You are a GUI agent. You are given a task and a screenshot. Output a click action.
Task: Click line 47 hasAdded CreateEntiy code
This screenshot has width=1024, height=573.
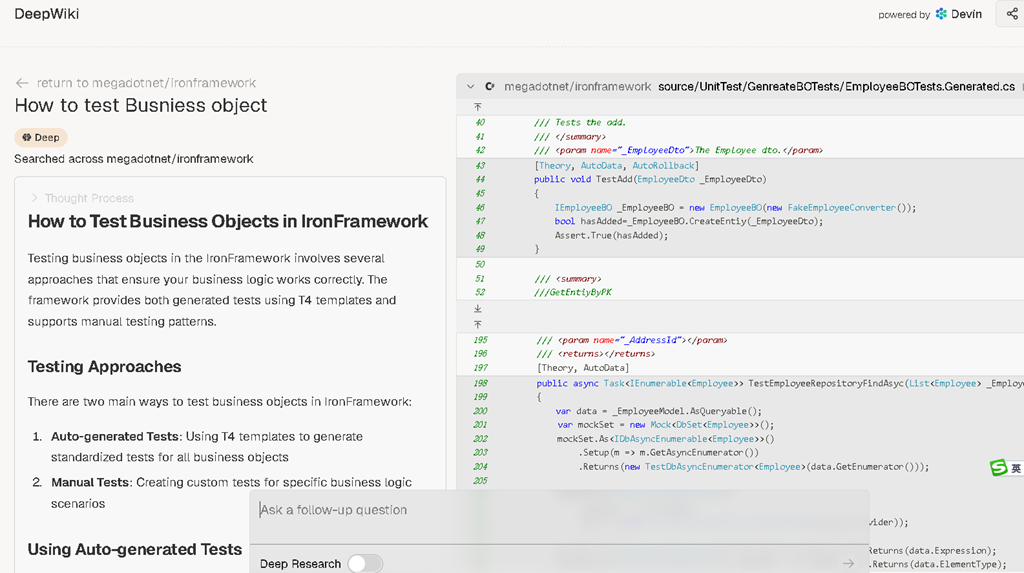(x=689, y=221)
